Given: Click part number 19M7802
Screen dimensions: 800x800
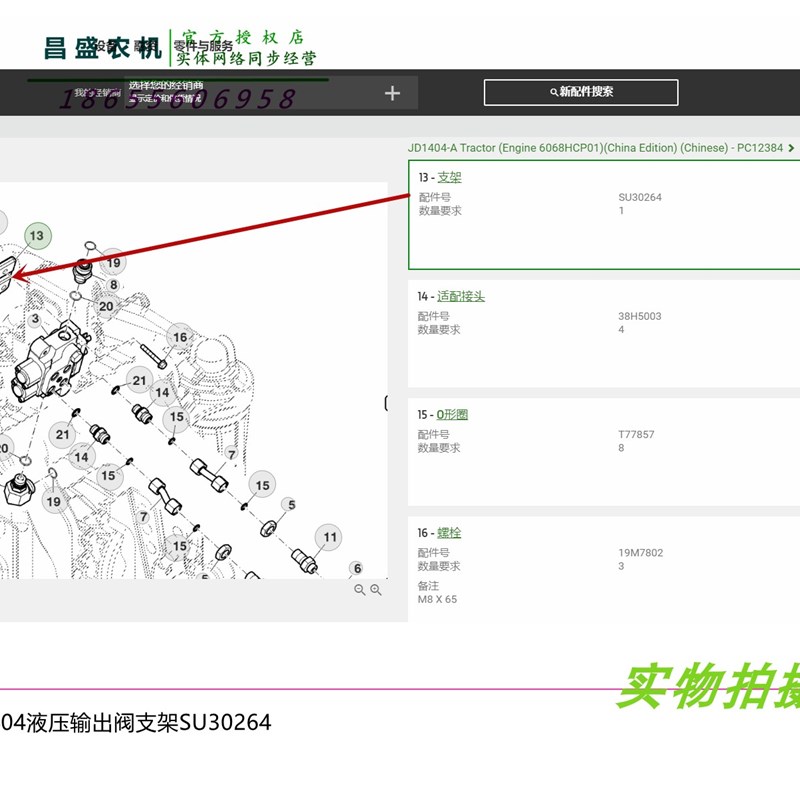Looking at the screenshot, I should pos(641,553).
